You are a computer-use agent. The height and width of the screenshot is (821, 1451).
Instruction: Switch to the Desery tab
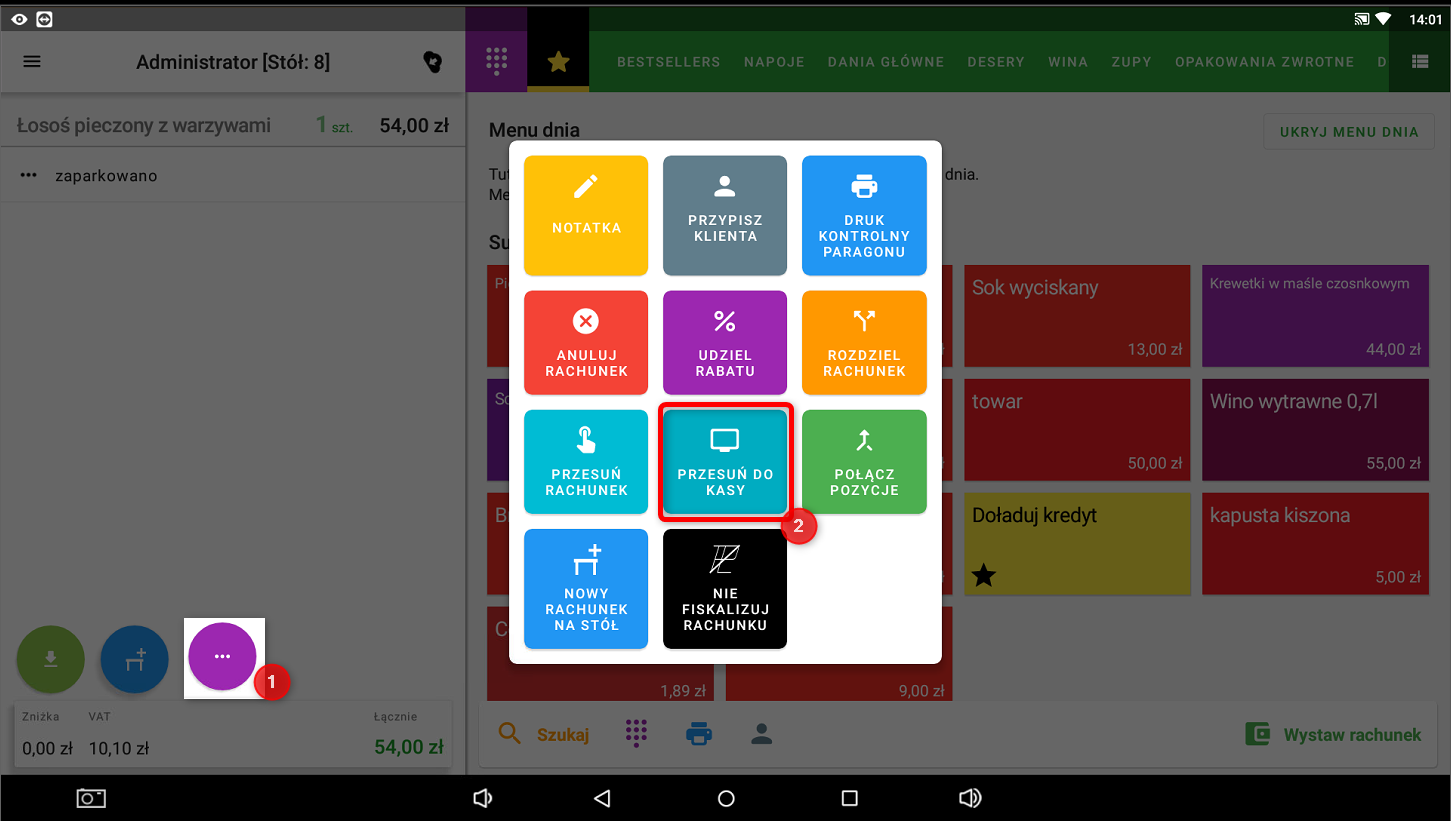(995, 62)
